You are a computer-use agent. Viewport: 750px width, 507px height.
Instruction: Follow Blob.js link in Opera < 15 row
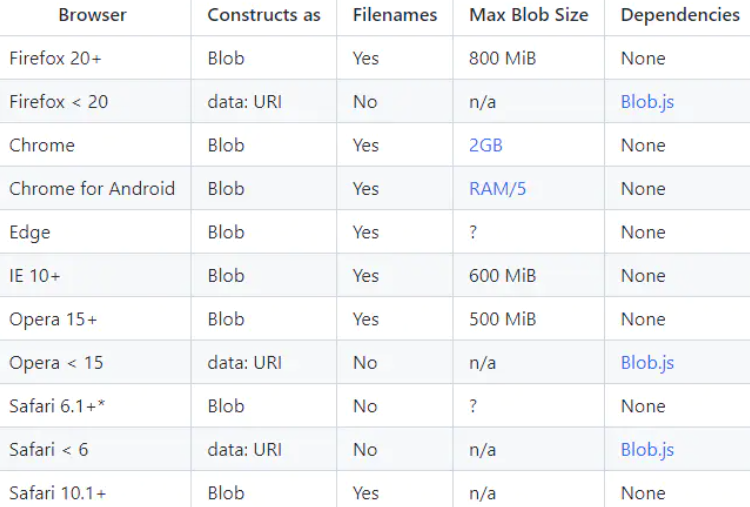[647, 363]
